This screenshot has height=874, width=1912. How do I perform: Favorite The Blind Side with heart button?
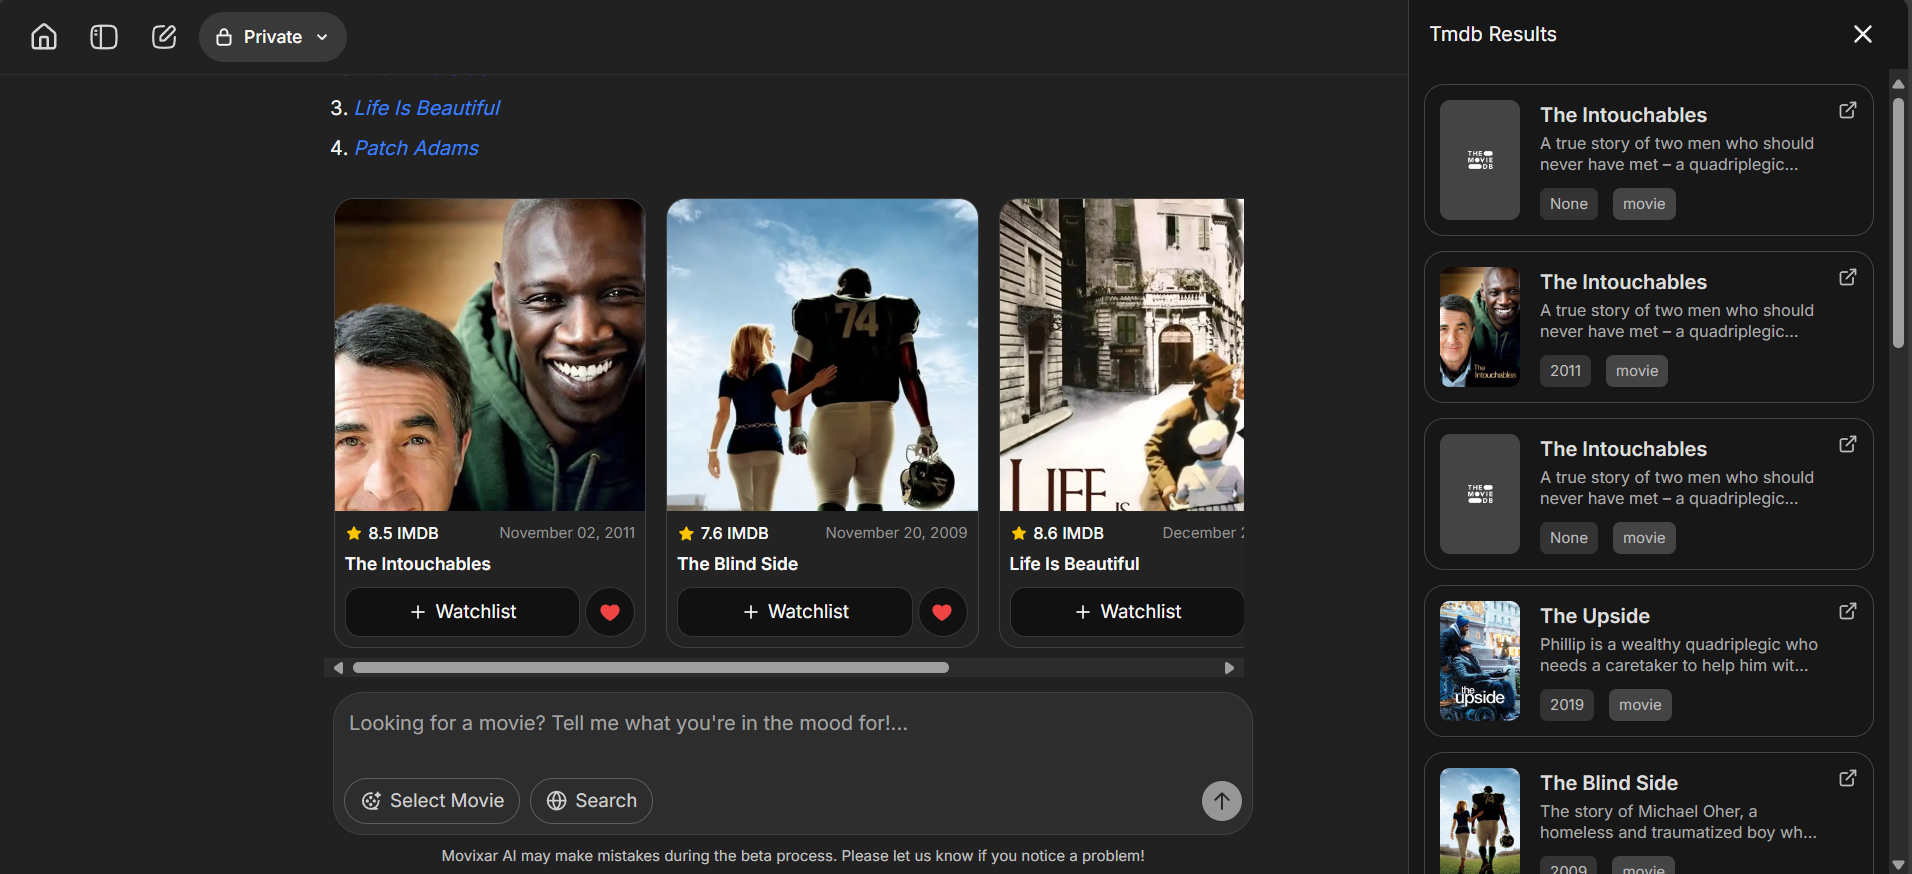[x=942, y=612]
